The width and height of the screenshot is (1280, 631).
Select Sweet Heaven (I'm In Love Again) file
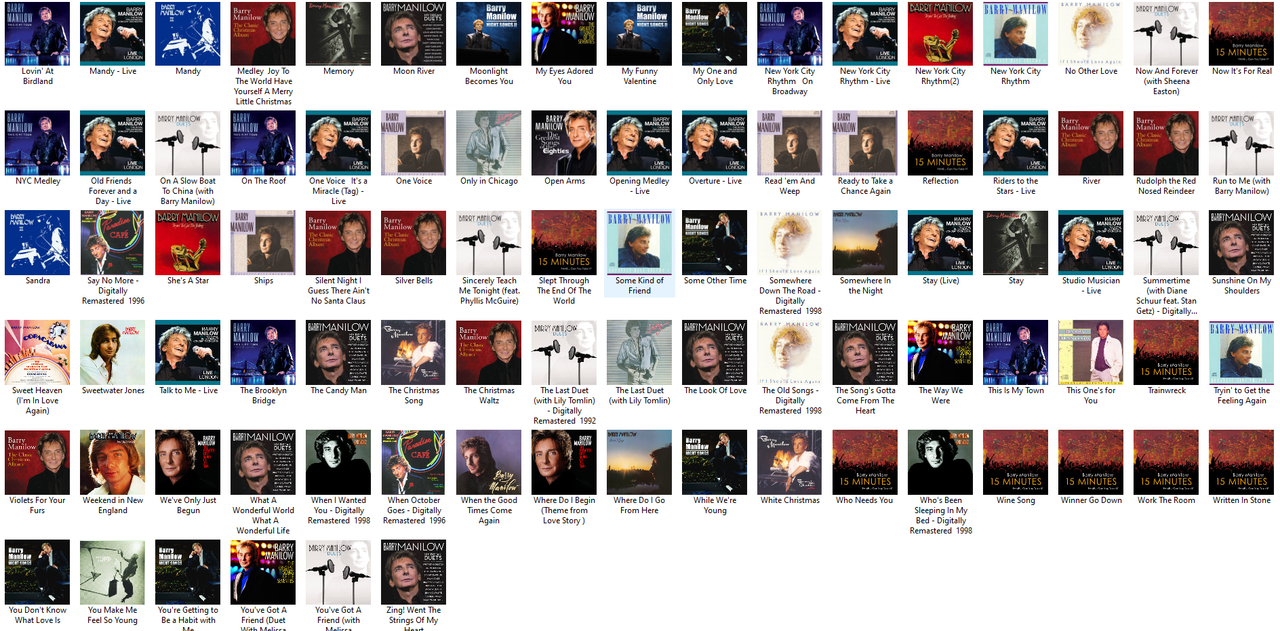[x=38, y=353]
